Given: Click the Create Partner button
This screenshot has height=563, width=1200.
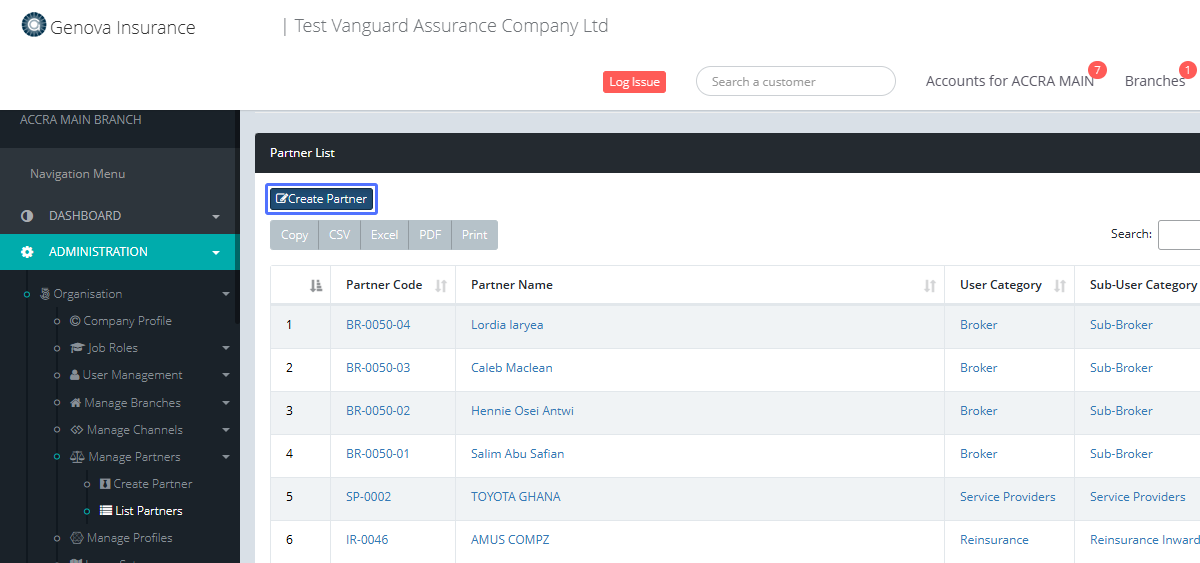Looking at the screenshot, I should click(x=321, y=199).
